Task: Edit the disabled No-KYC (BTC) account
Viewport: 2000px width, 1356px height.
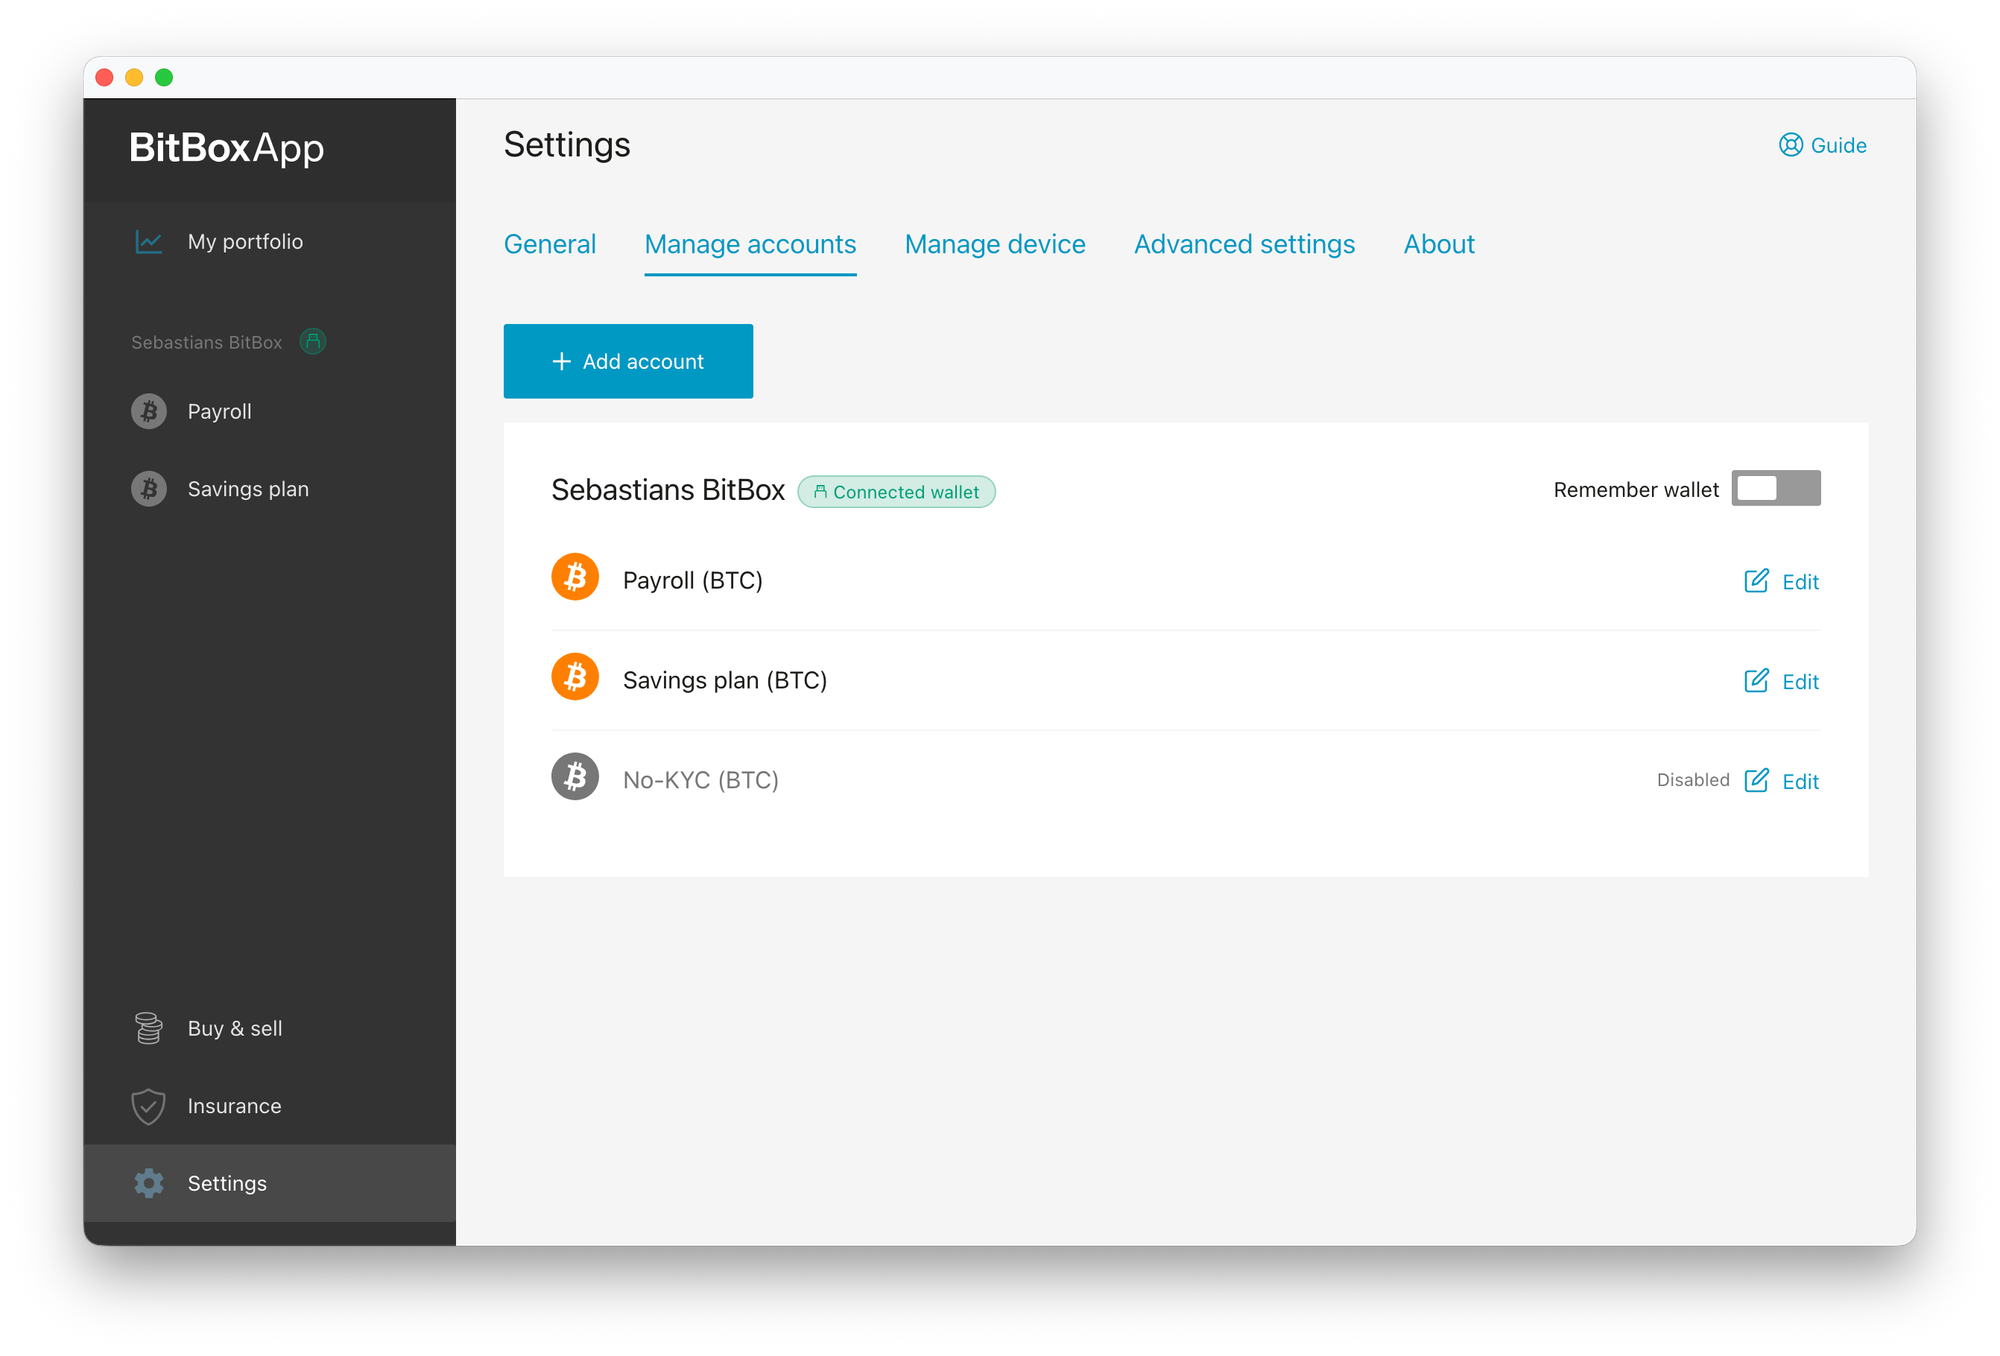Action: click(1782, 781)
